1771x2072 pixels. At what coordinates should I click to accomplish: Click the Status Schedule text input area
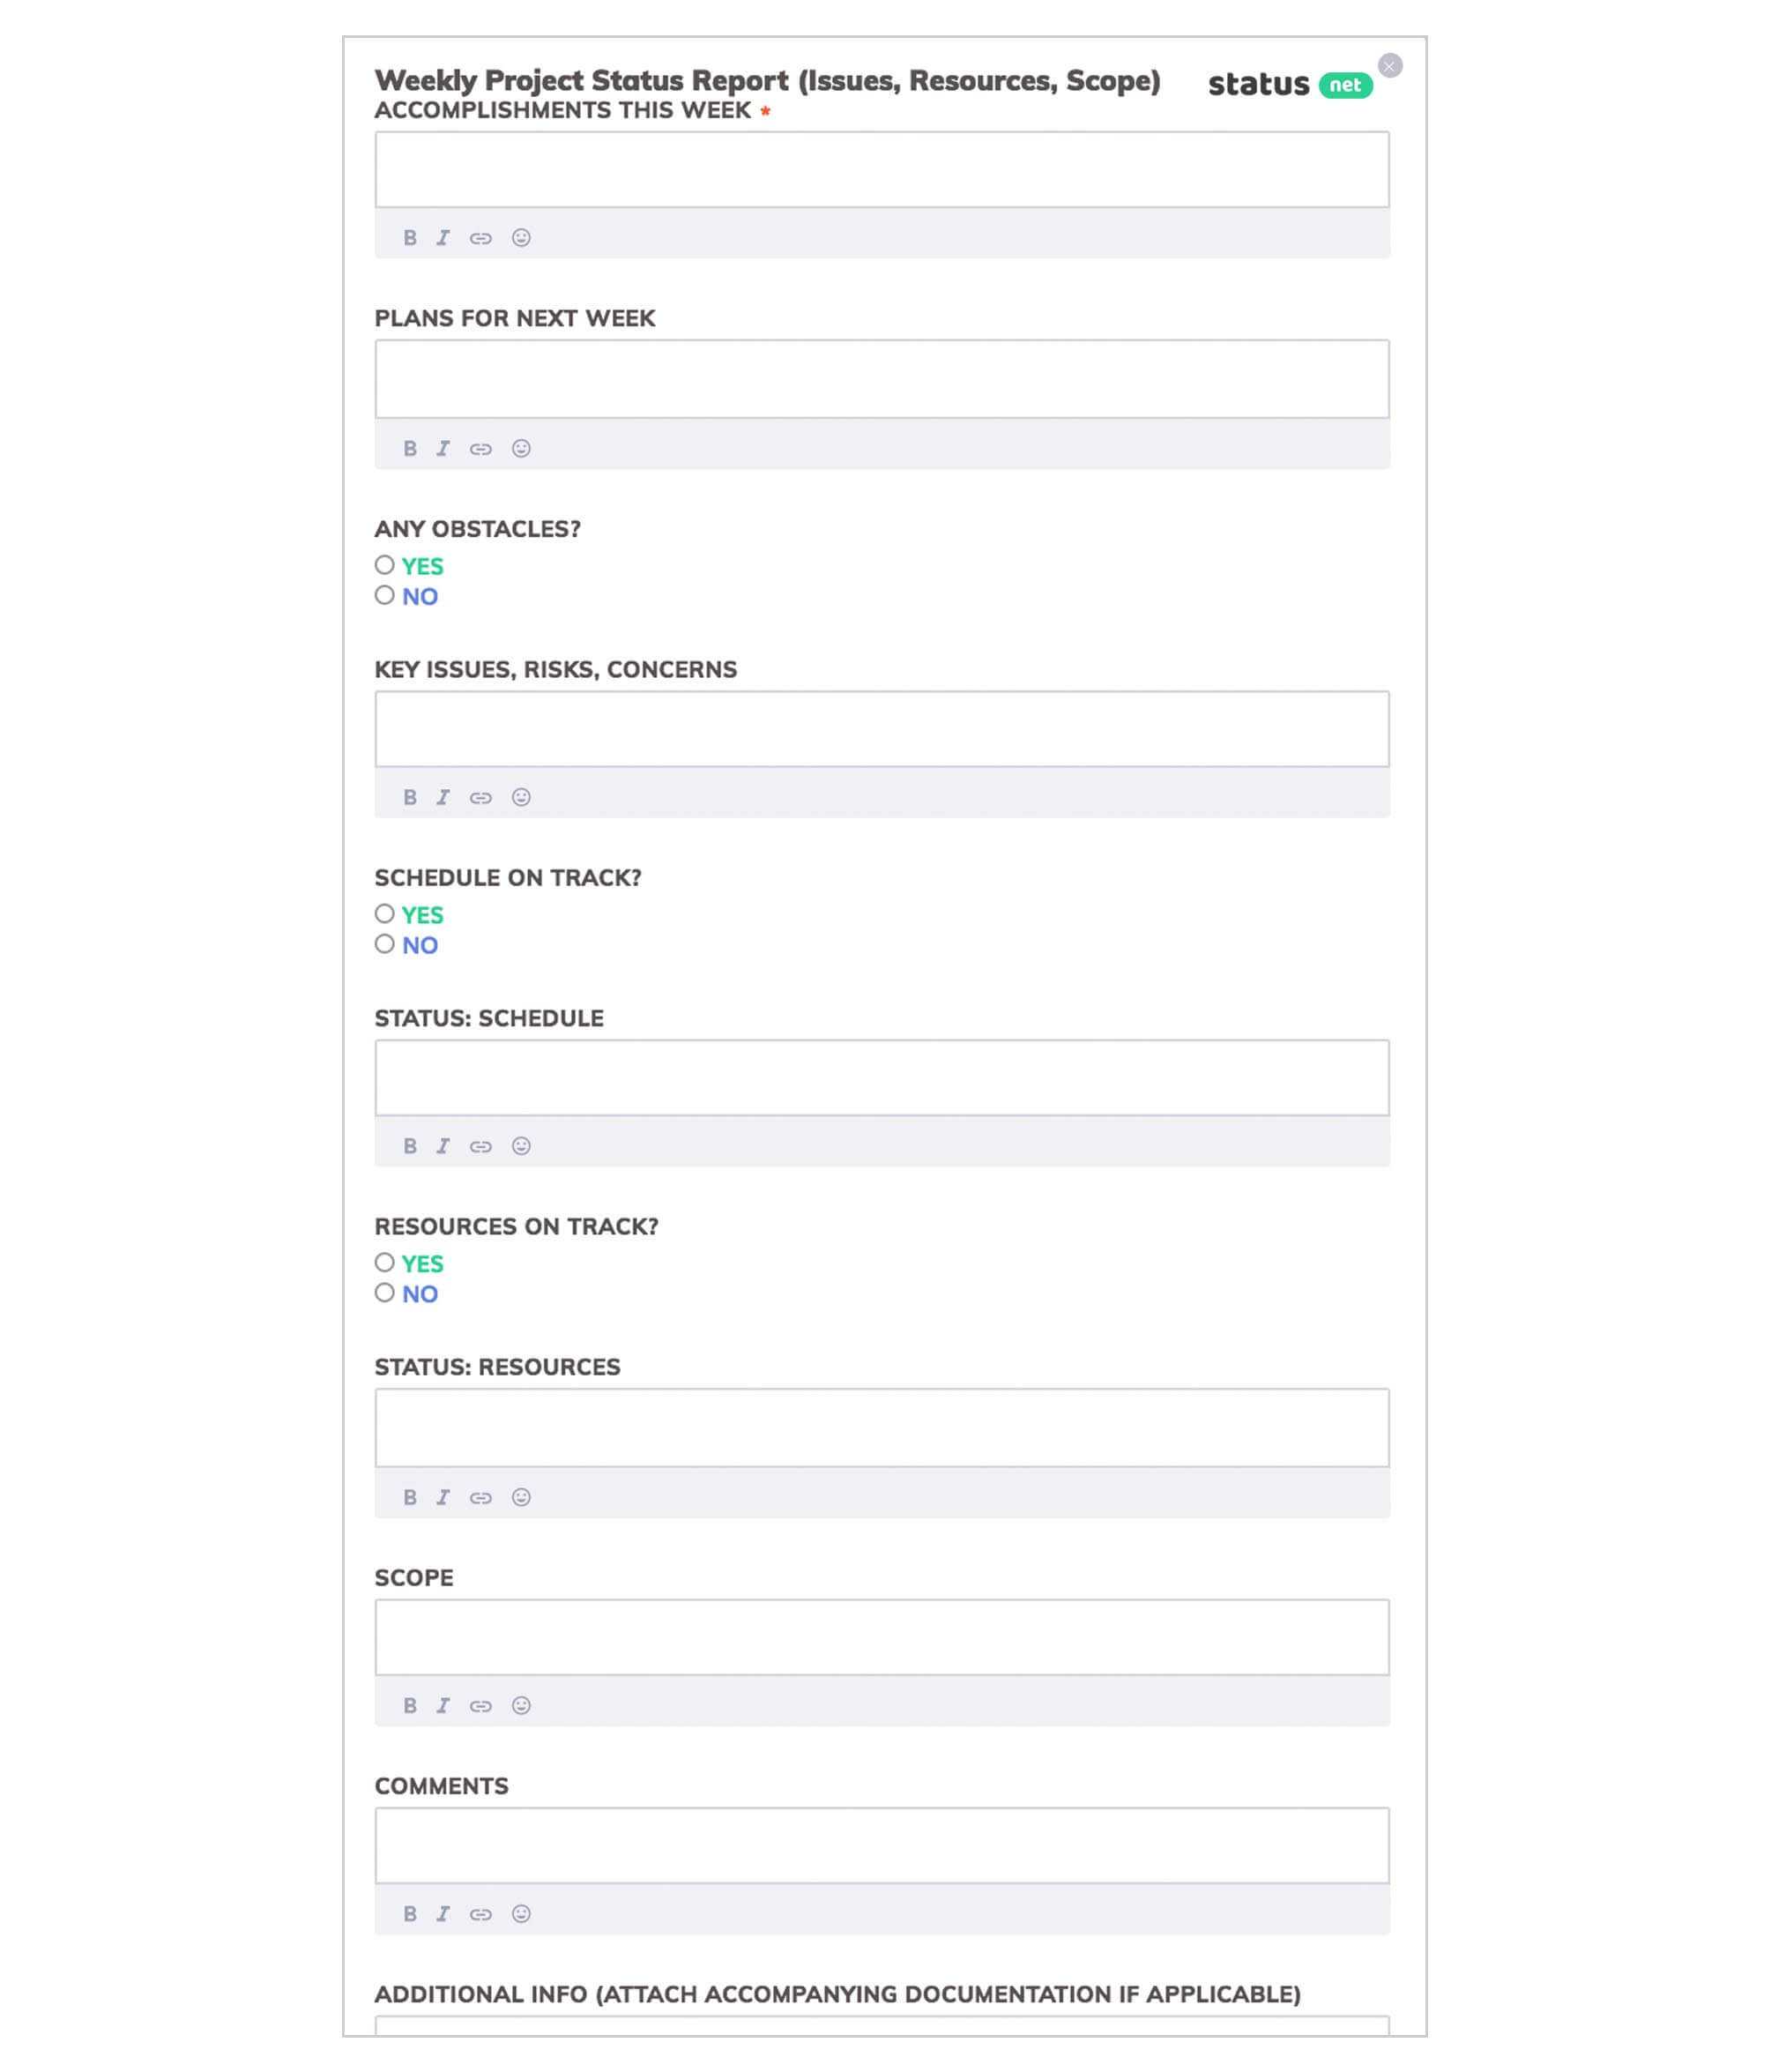[881, 1076]
